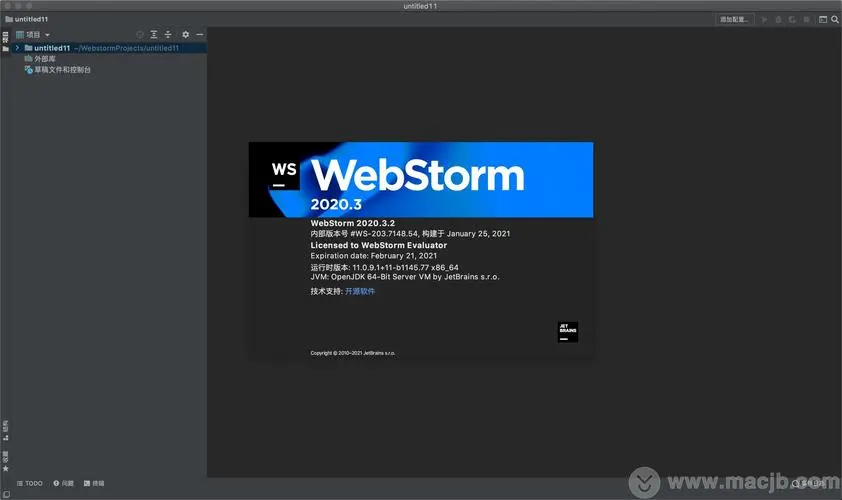Open project panel gear settings
The height and width of the screenshot is (500, 842).
click(x=185, y=34)
